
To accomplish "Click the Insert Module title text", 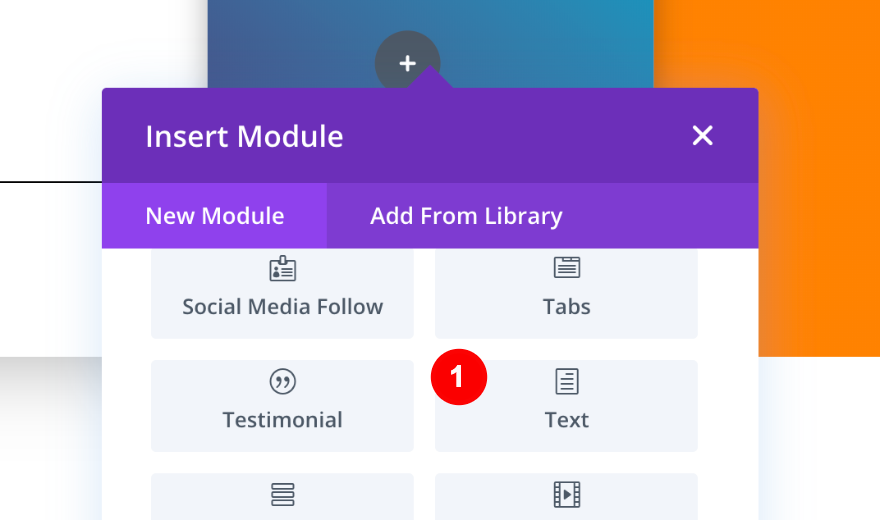I will (244, 136).
